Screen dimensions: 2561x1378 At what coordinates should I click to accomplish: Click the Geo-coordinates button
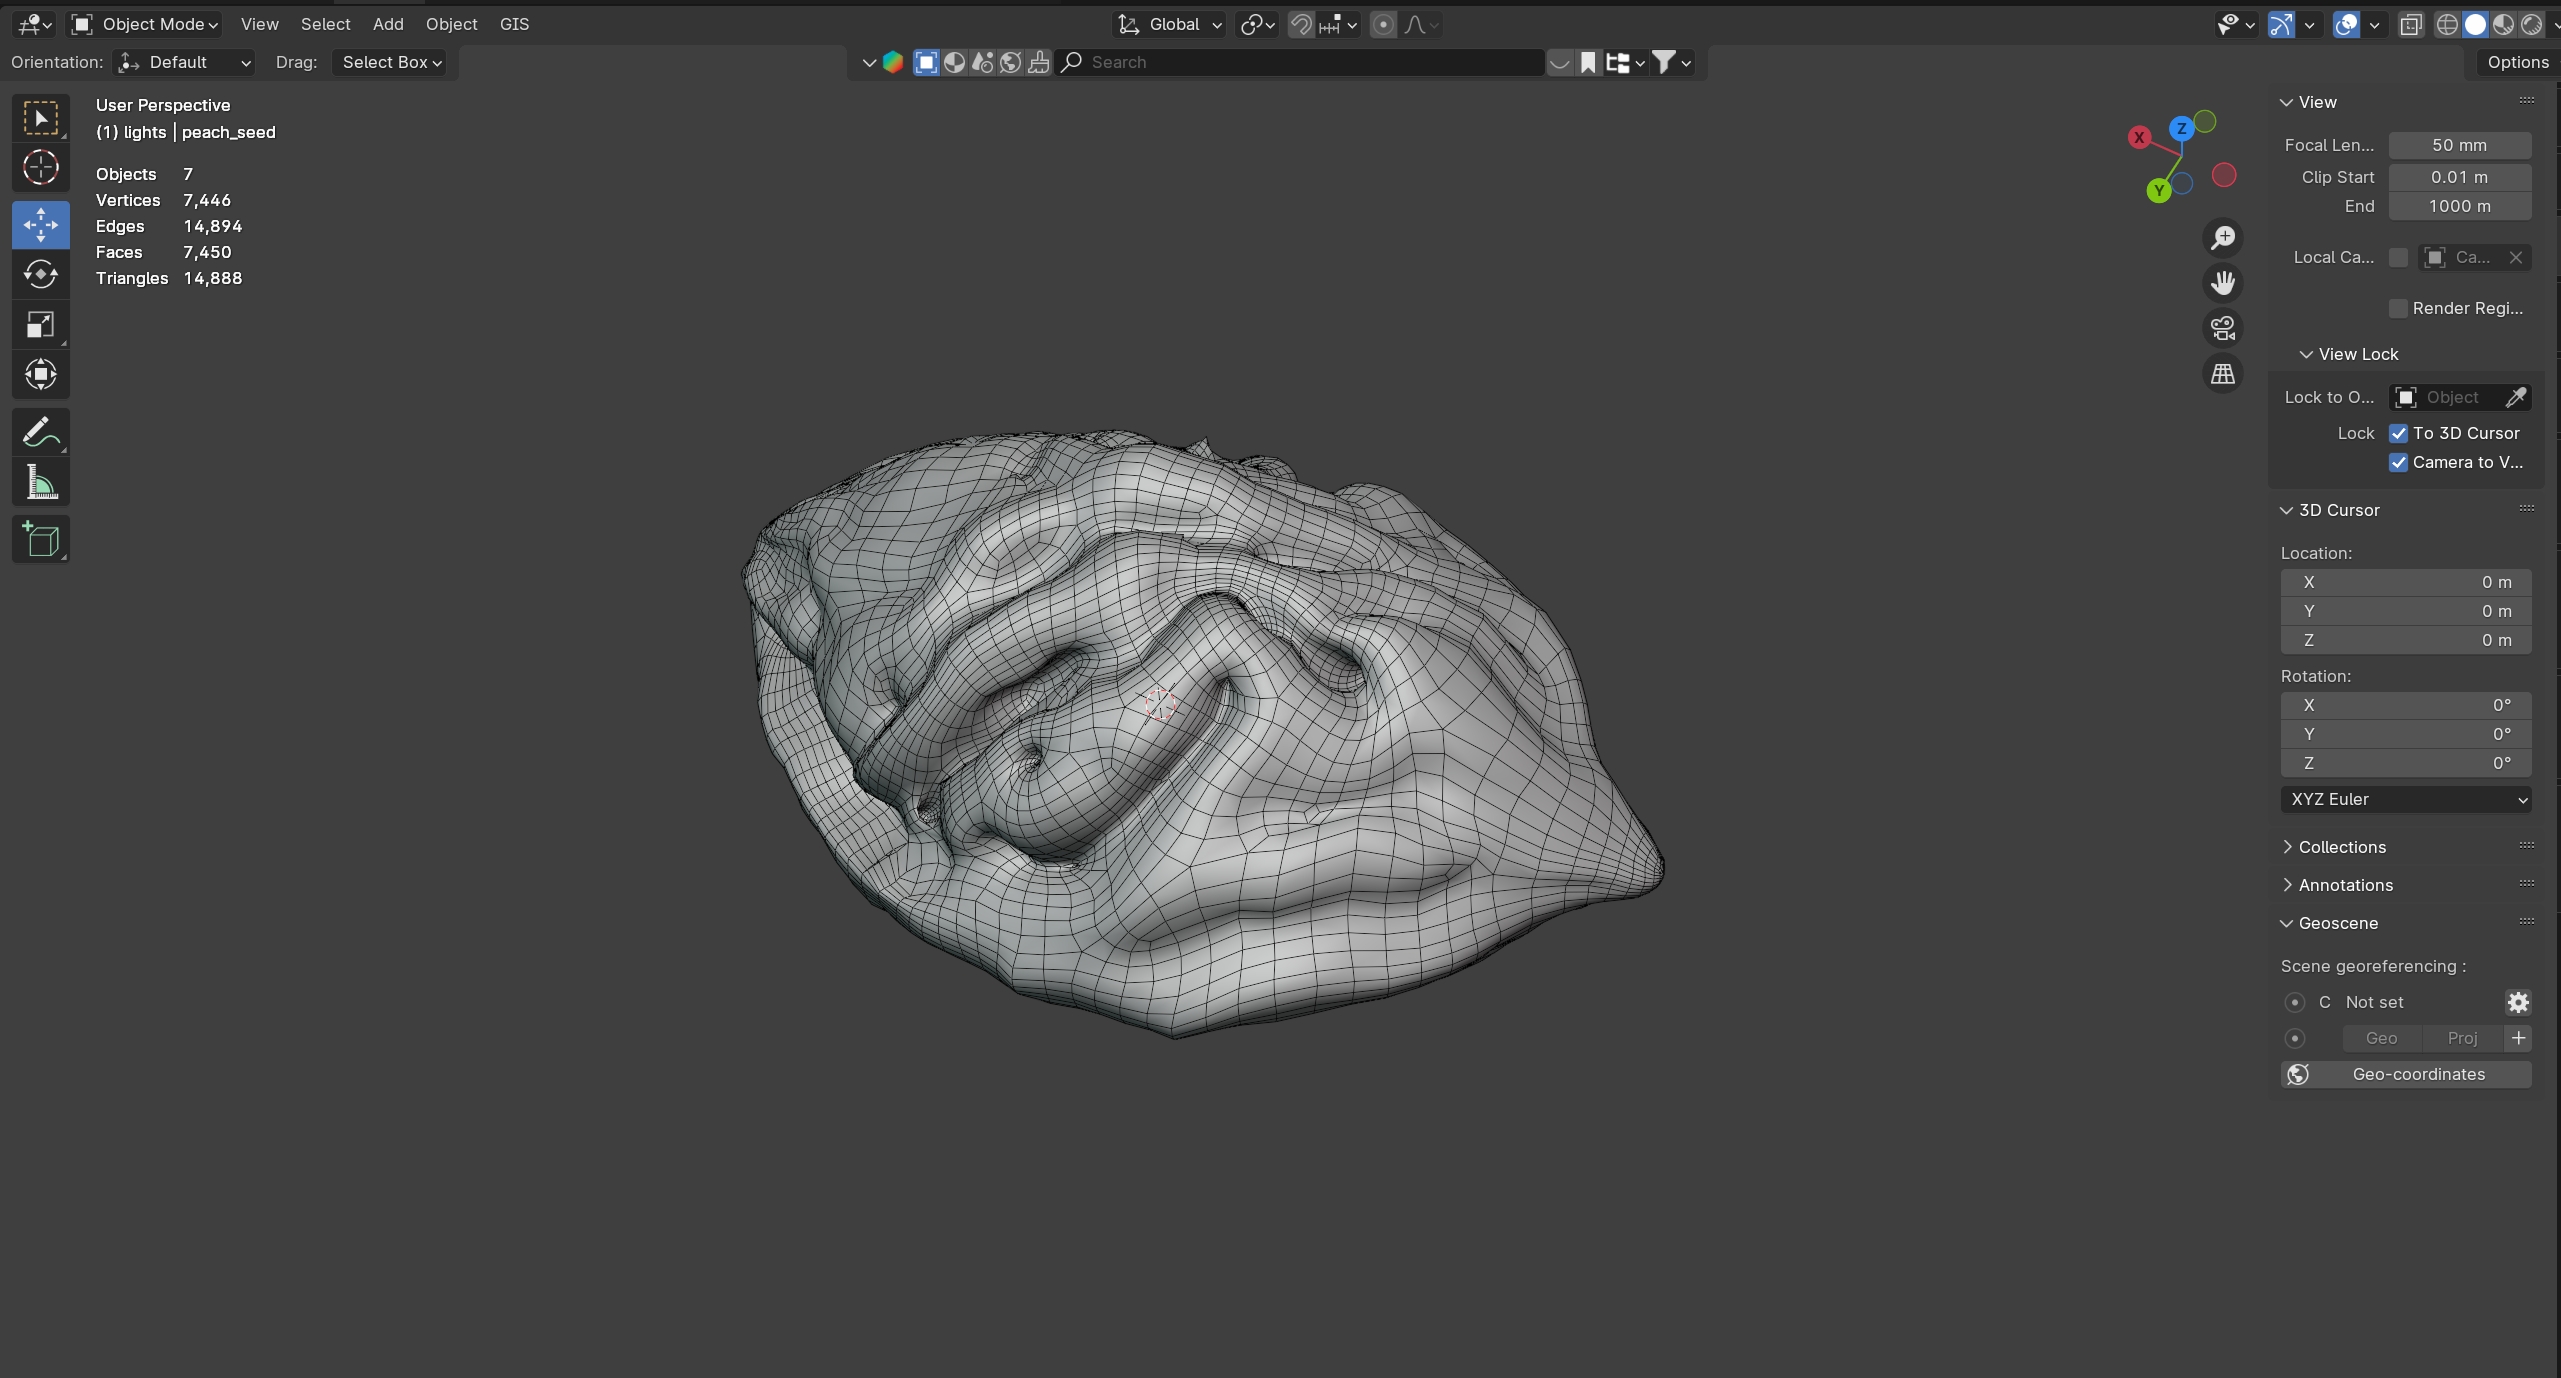[x=2405, y=1074]
